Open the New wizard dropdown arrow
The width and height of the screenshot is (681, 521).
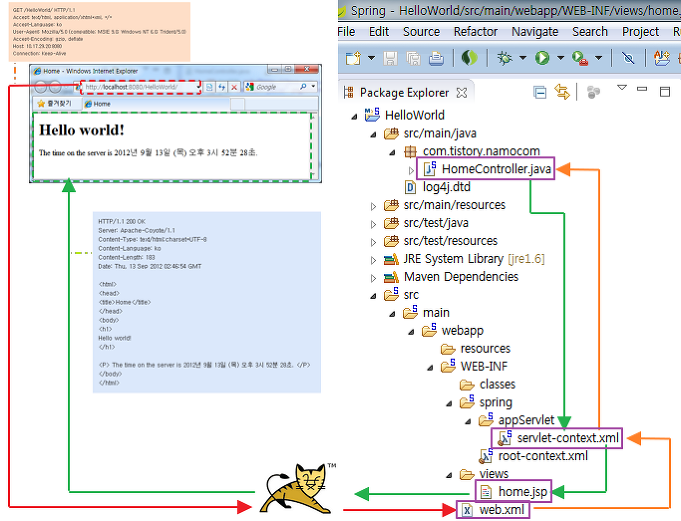(x=371, y=58)
